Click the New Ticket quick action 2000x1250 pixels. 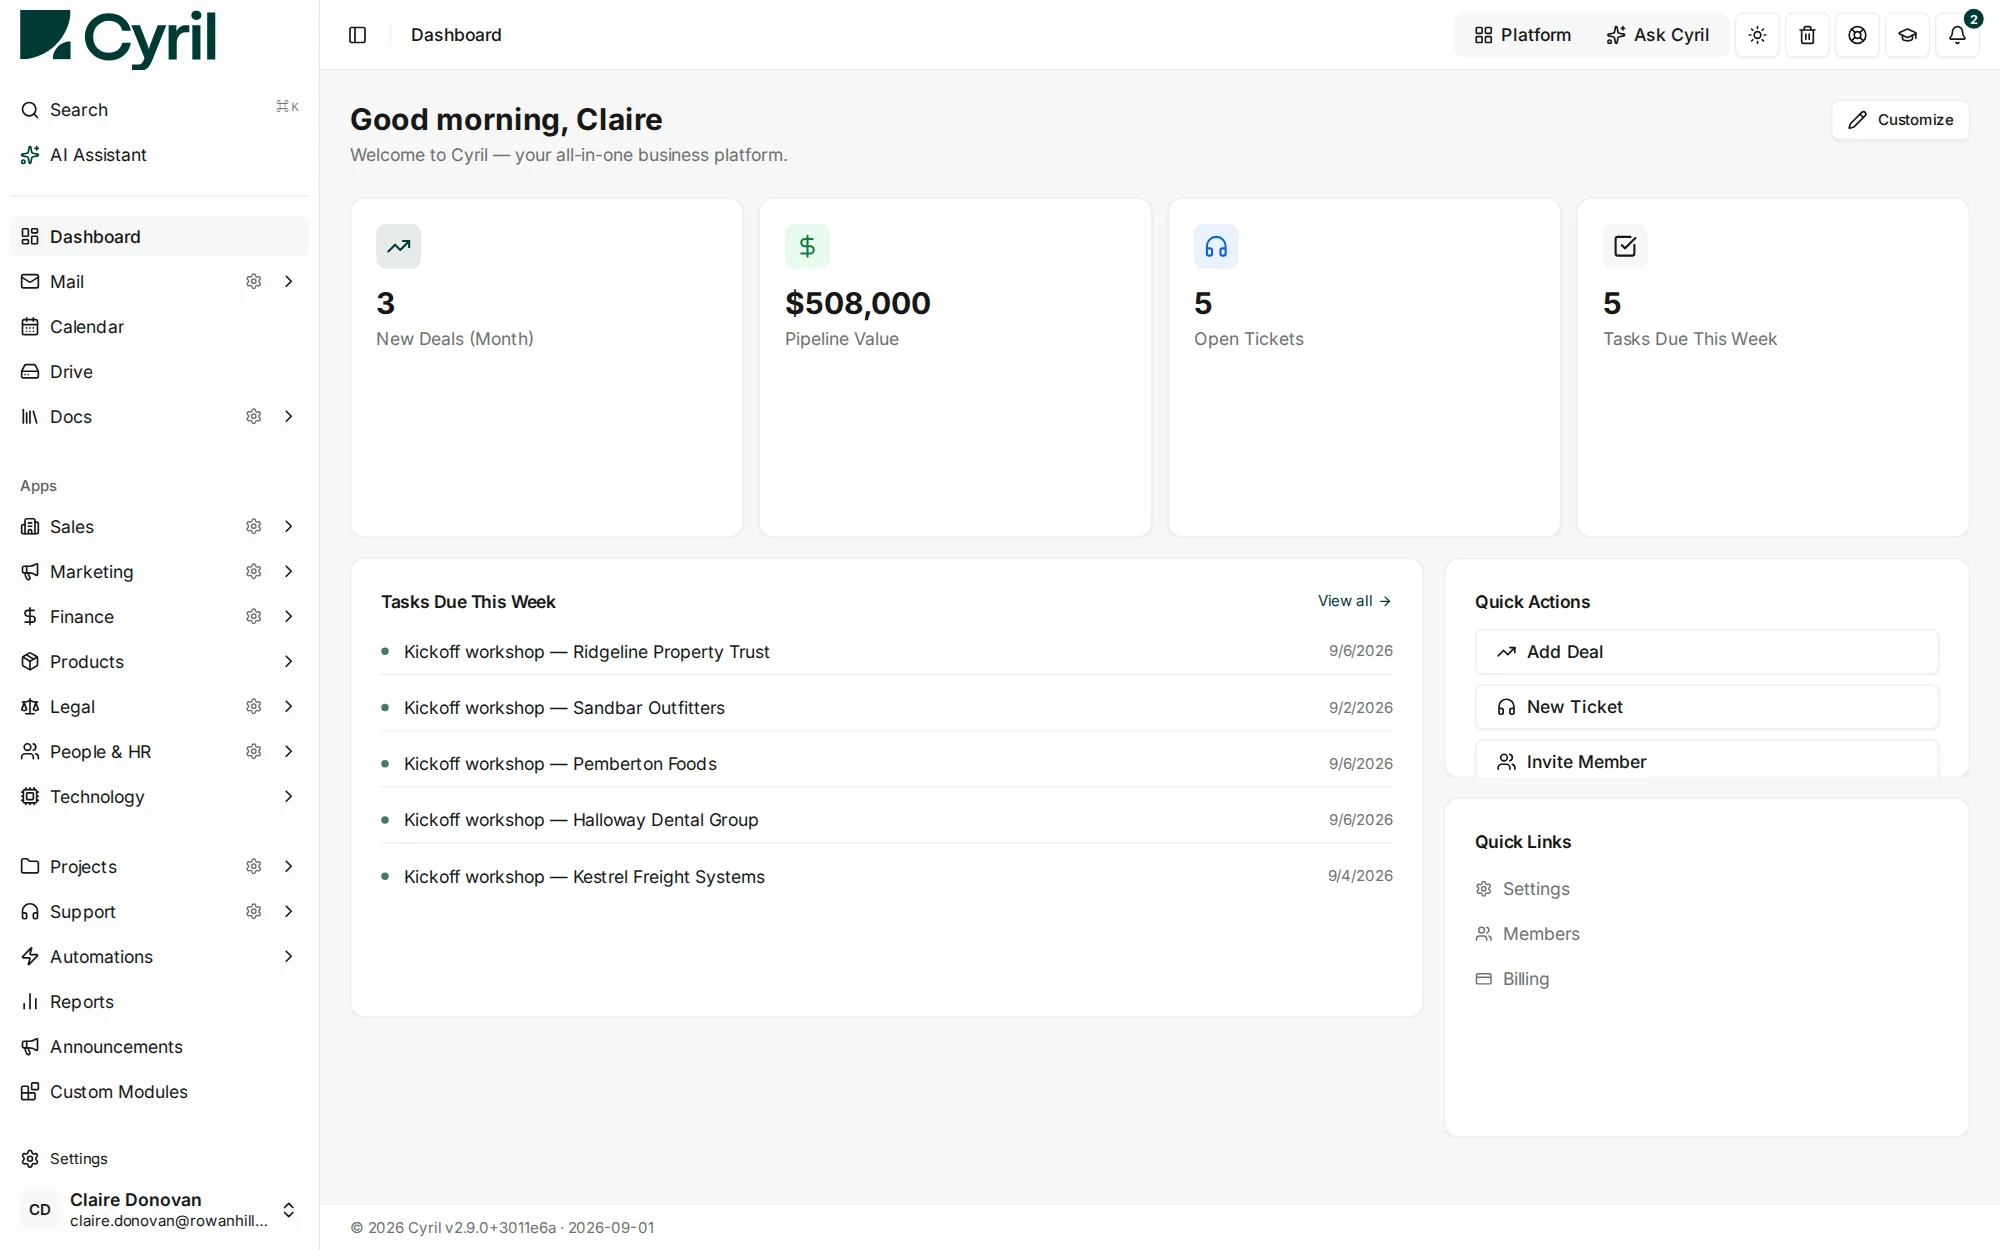[x=1706, y=707]
